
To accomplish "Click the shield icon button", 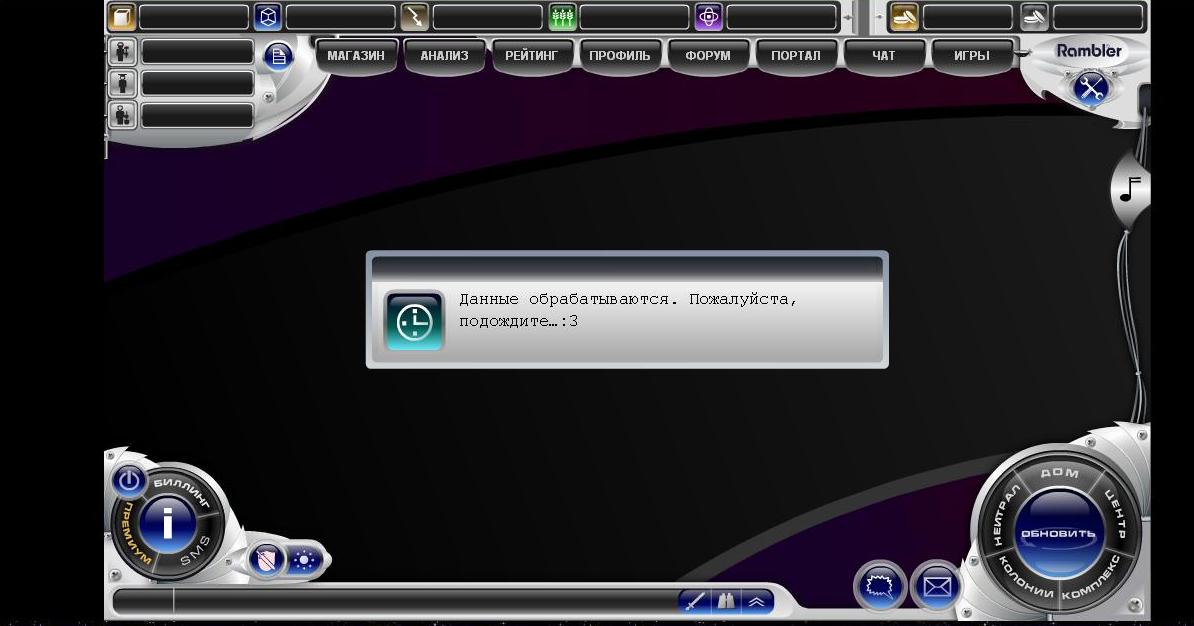I will (x=266, y=560).
